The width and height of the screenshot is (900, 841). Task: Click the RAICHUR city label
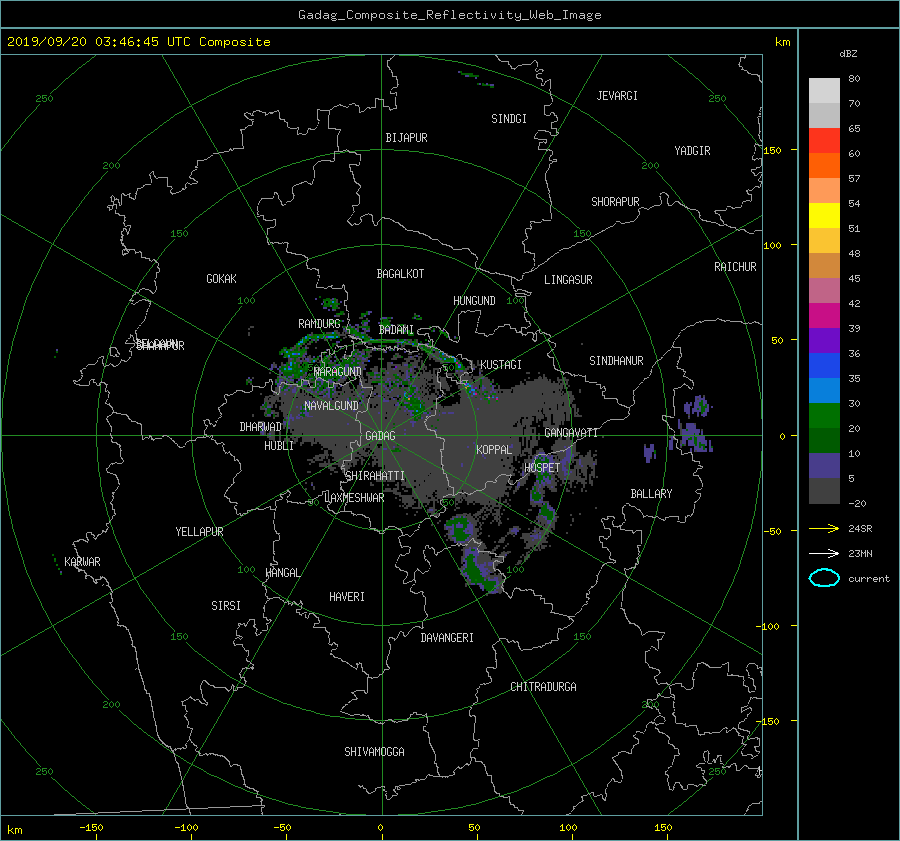coord(735,267)
